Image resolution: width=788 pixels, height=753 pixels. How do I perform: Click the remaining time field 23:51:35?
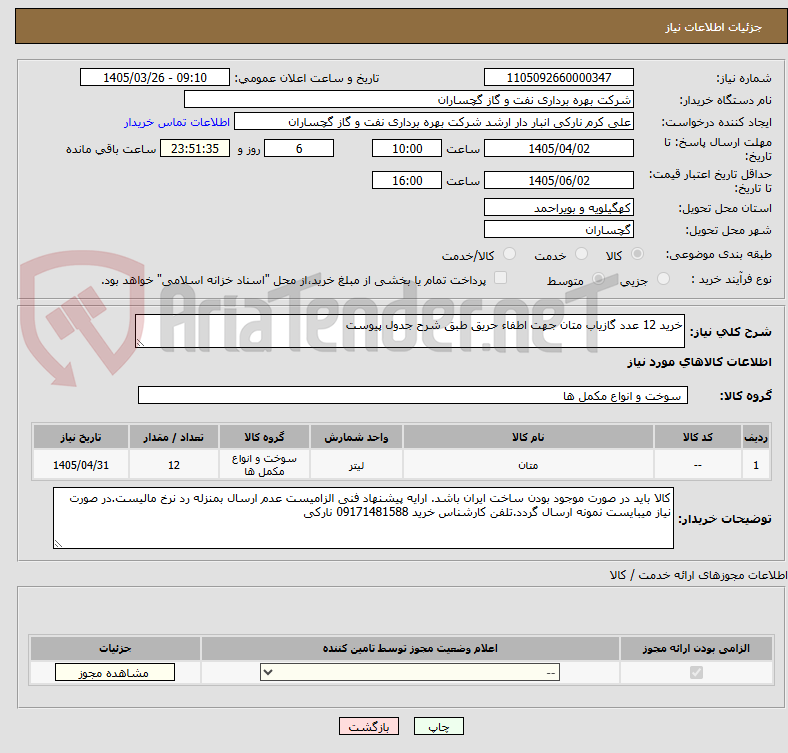[x=195, y=148]
